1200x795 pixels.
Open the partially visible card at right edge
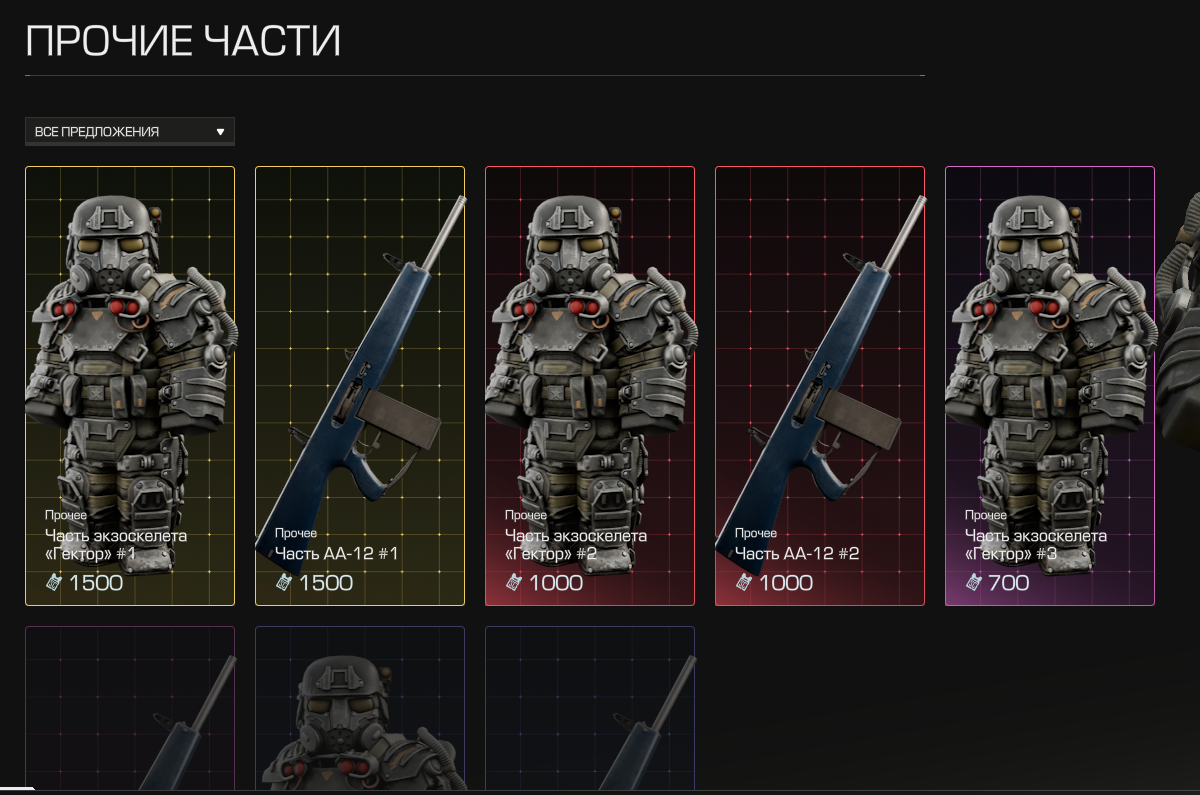click(1178, 386)
